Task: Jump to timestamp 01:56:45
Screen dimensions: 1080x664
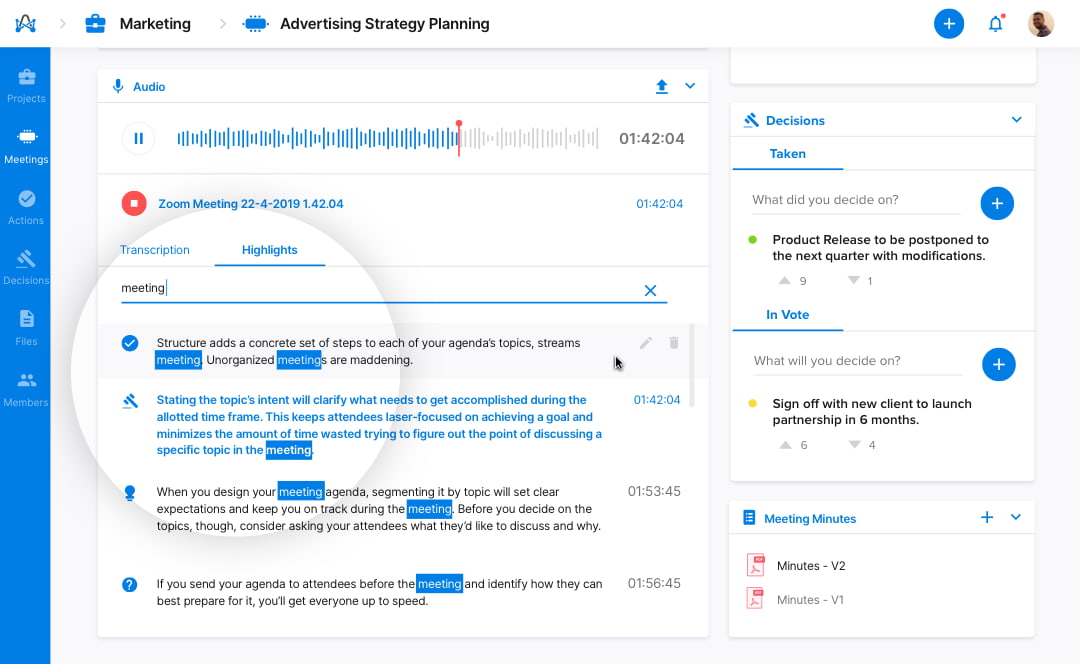Action: (654, 583)
